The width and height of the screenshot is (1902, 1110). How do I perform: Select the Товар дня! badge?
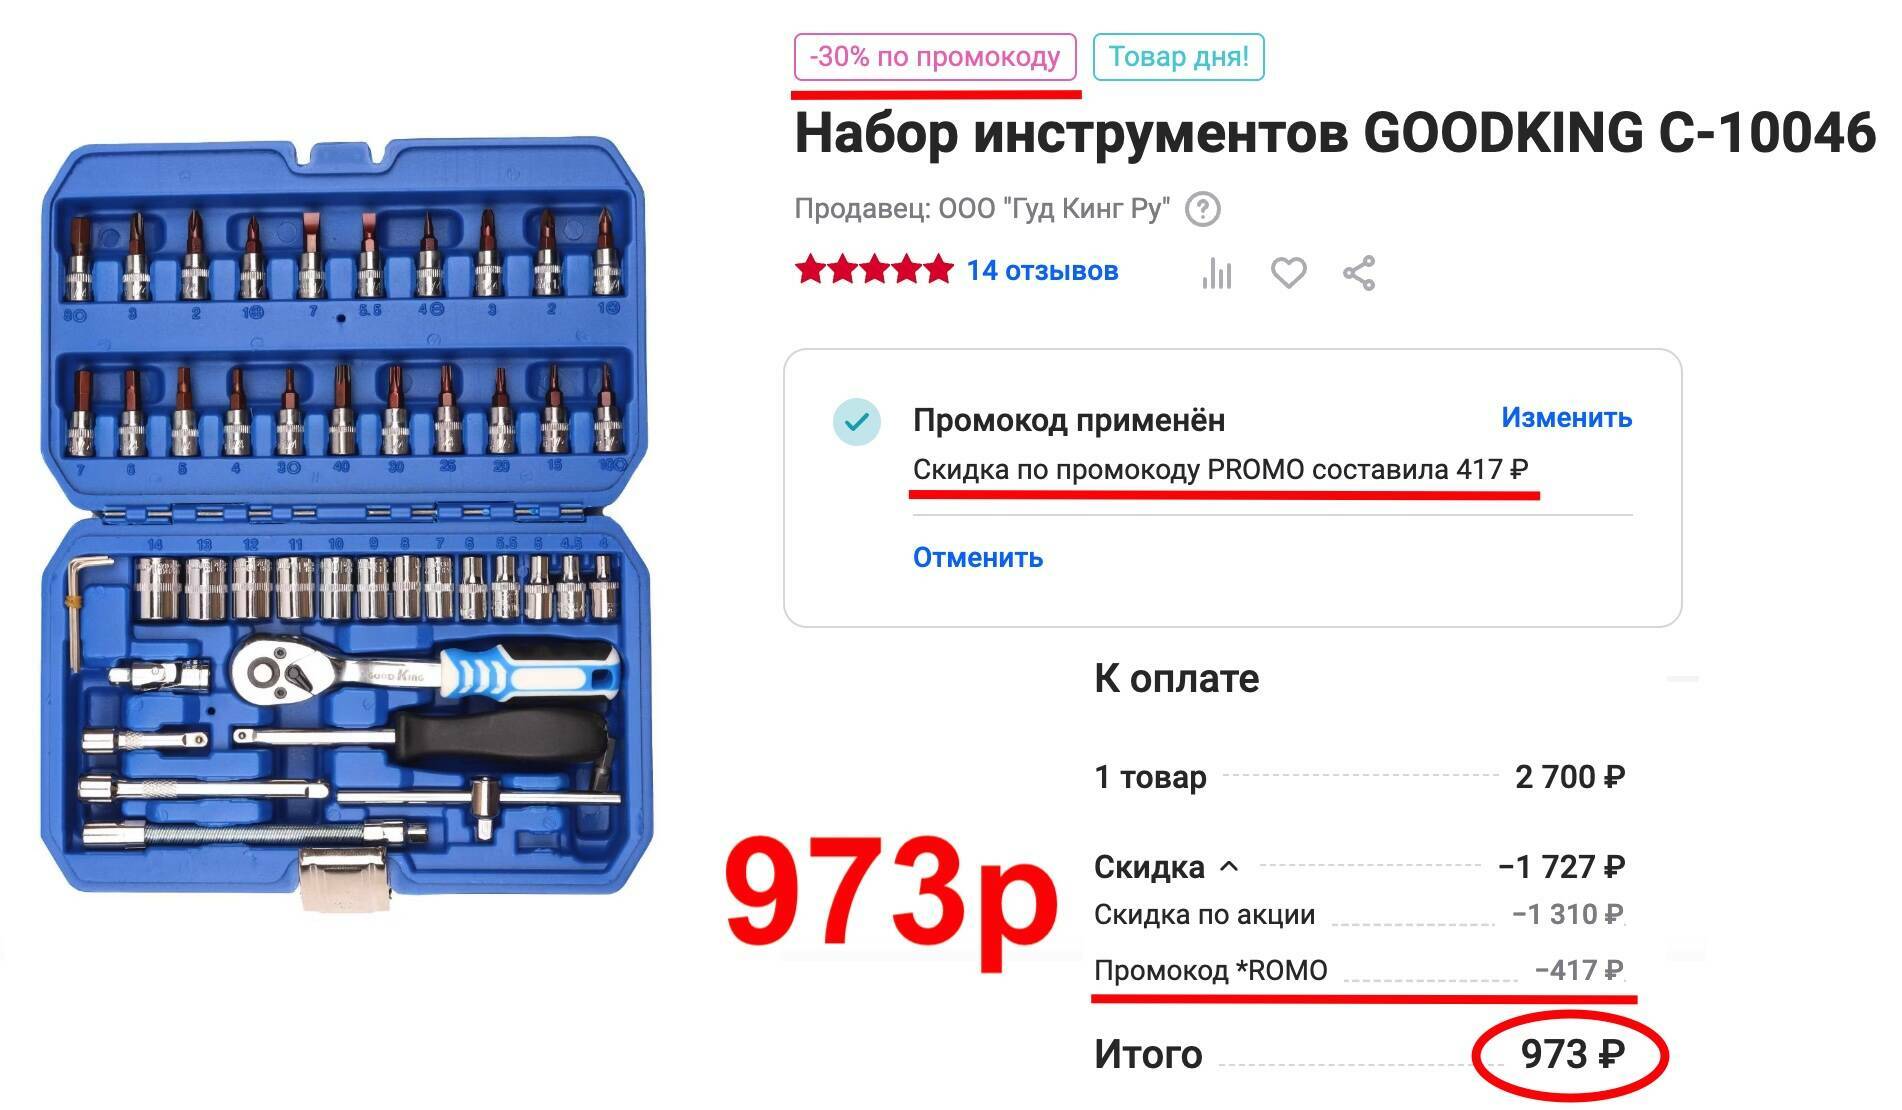[x=1178, y=57]
